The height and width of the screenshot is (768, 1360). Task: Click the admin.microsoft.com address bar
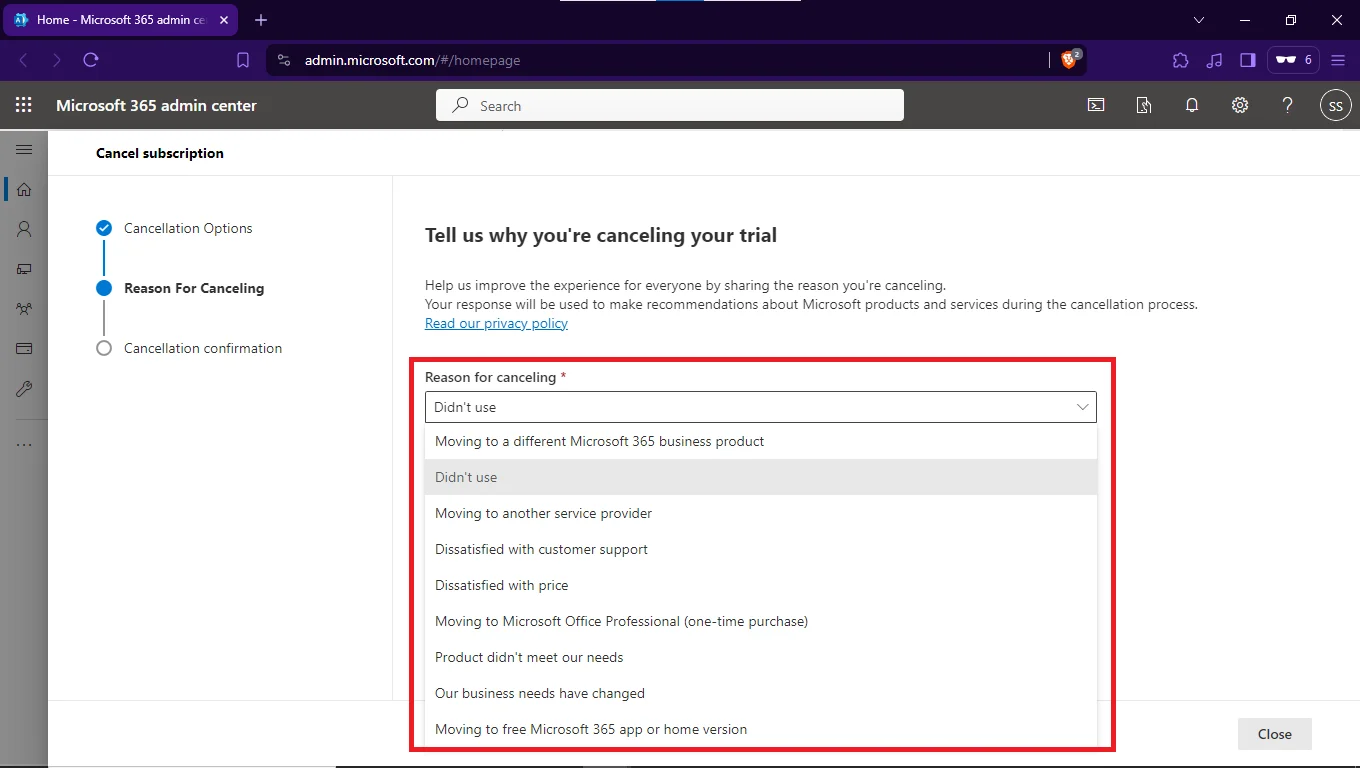point(660,60)
